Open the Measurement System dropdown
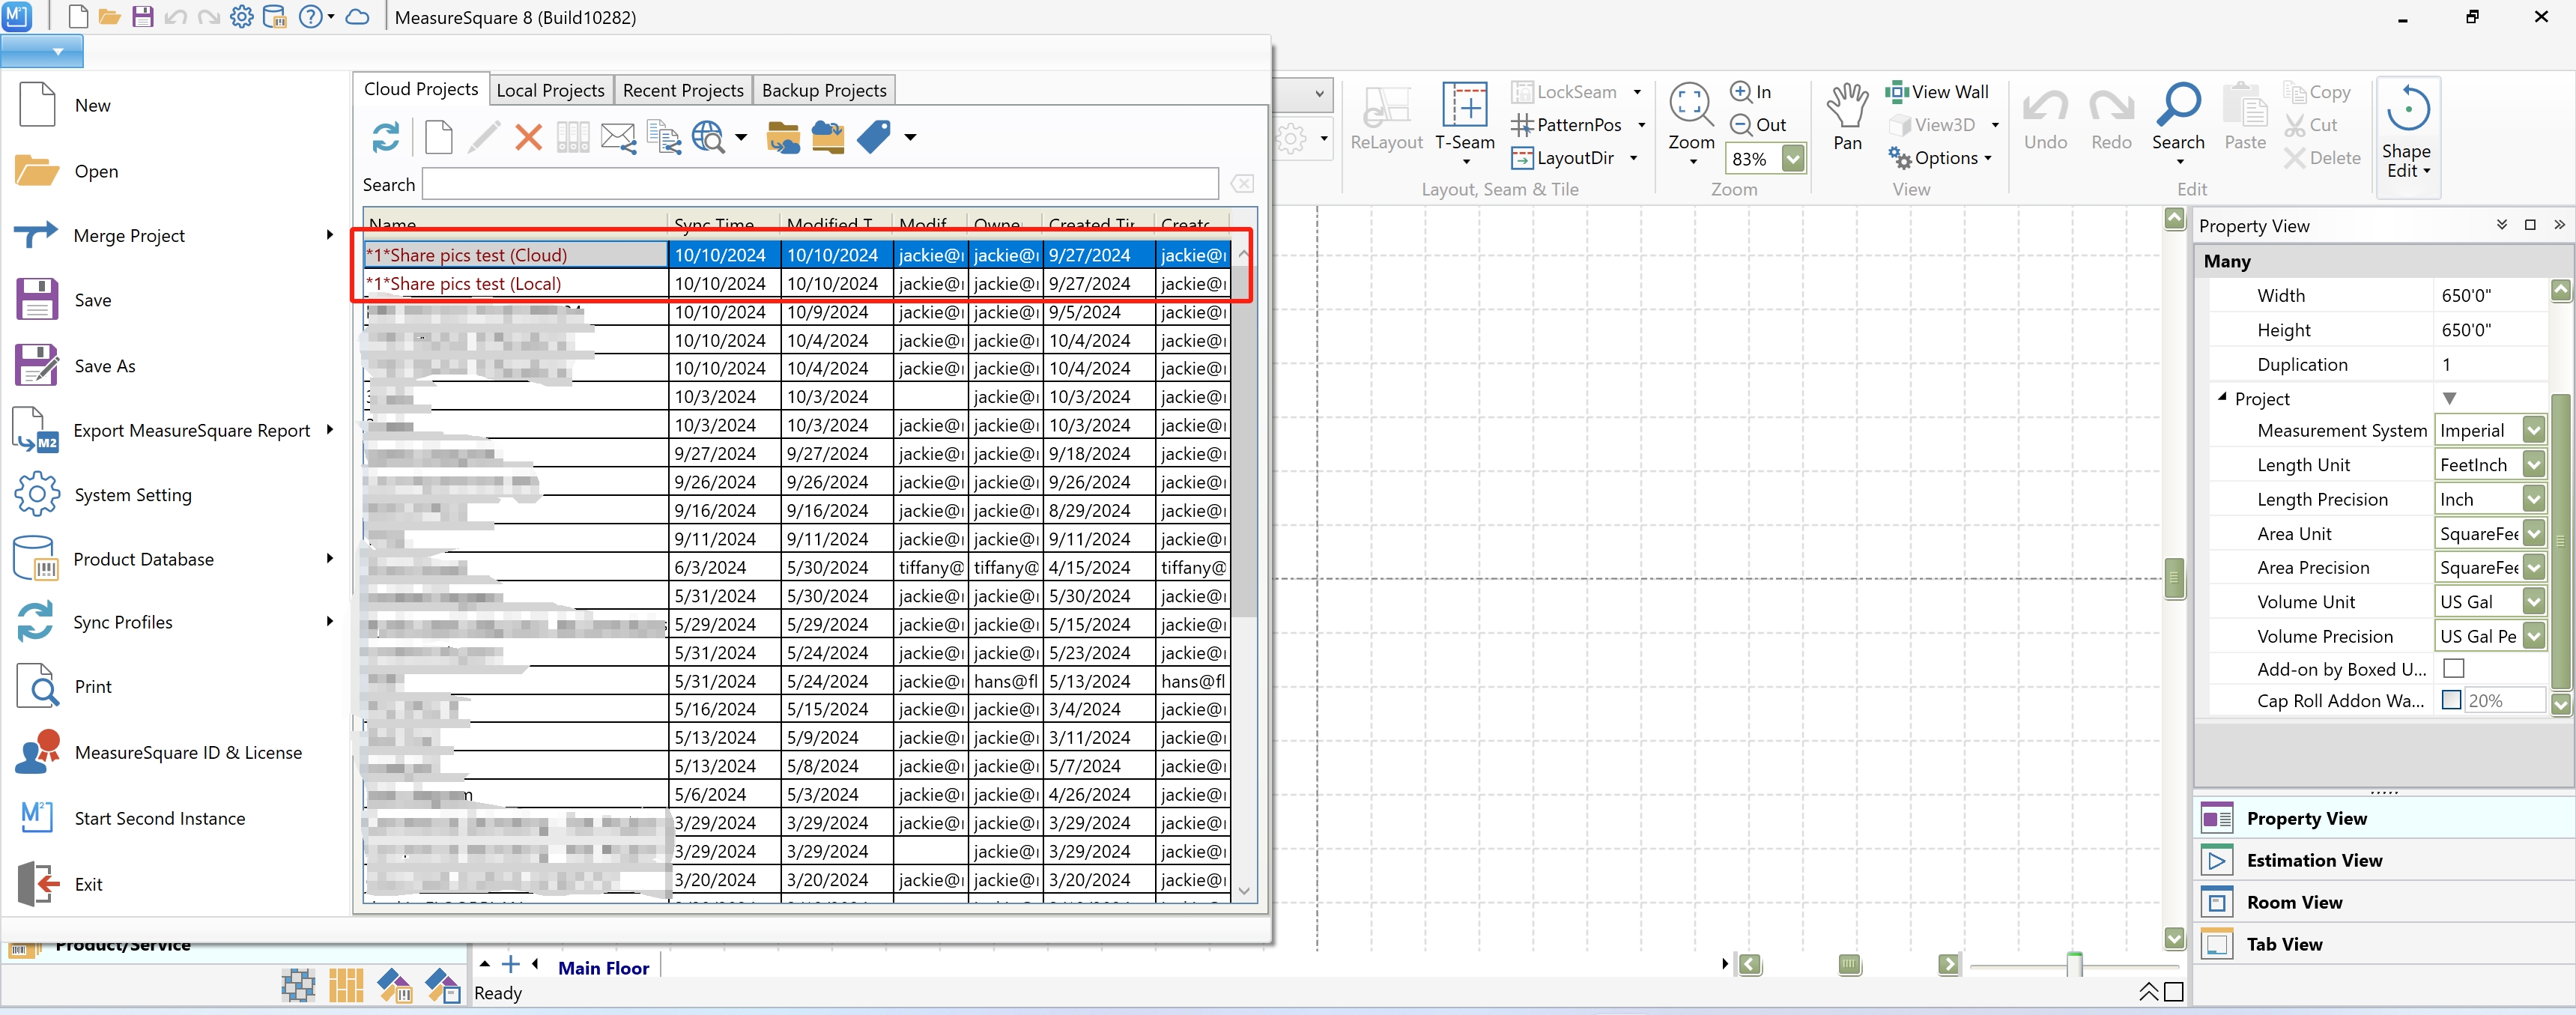 point(2533,431)
